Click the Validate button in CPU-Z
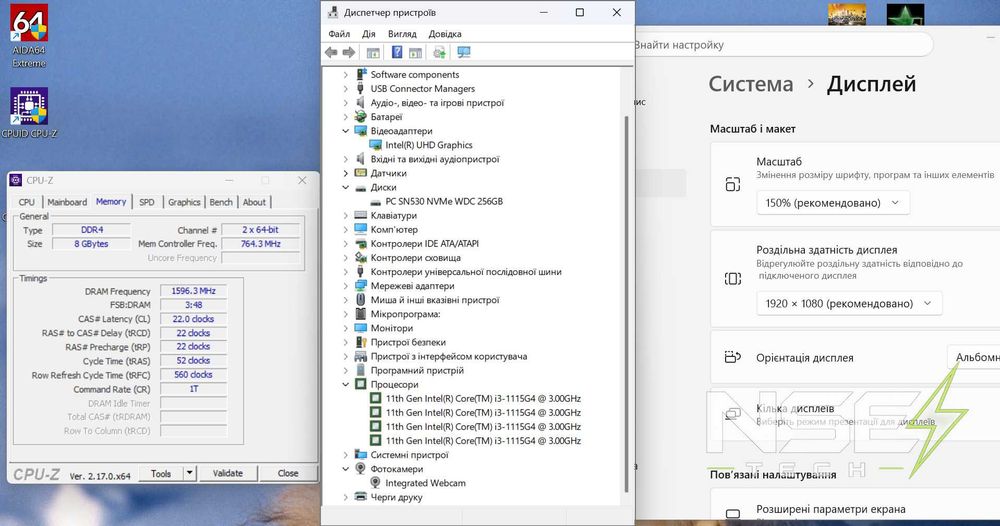The width and height of the screenshot is (1000, 526). pyautogui.click(x=228, y=474)
